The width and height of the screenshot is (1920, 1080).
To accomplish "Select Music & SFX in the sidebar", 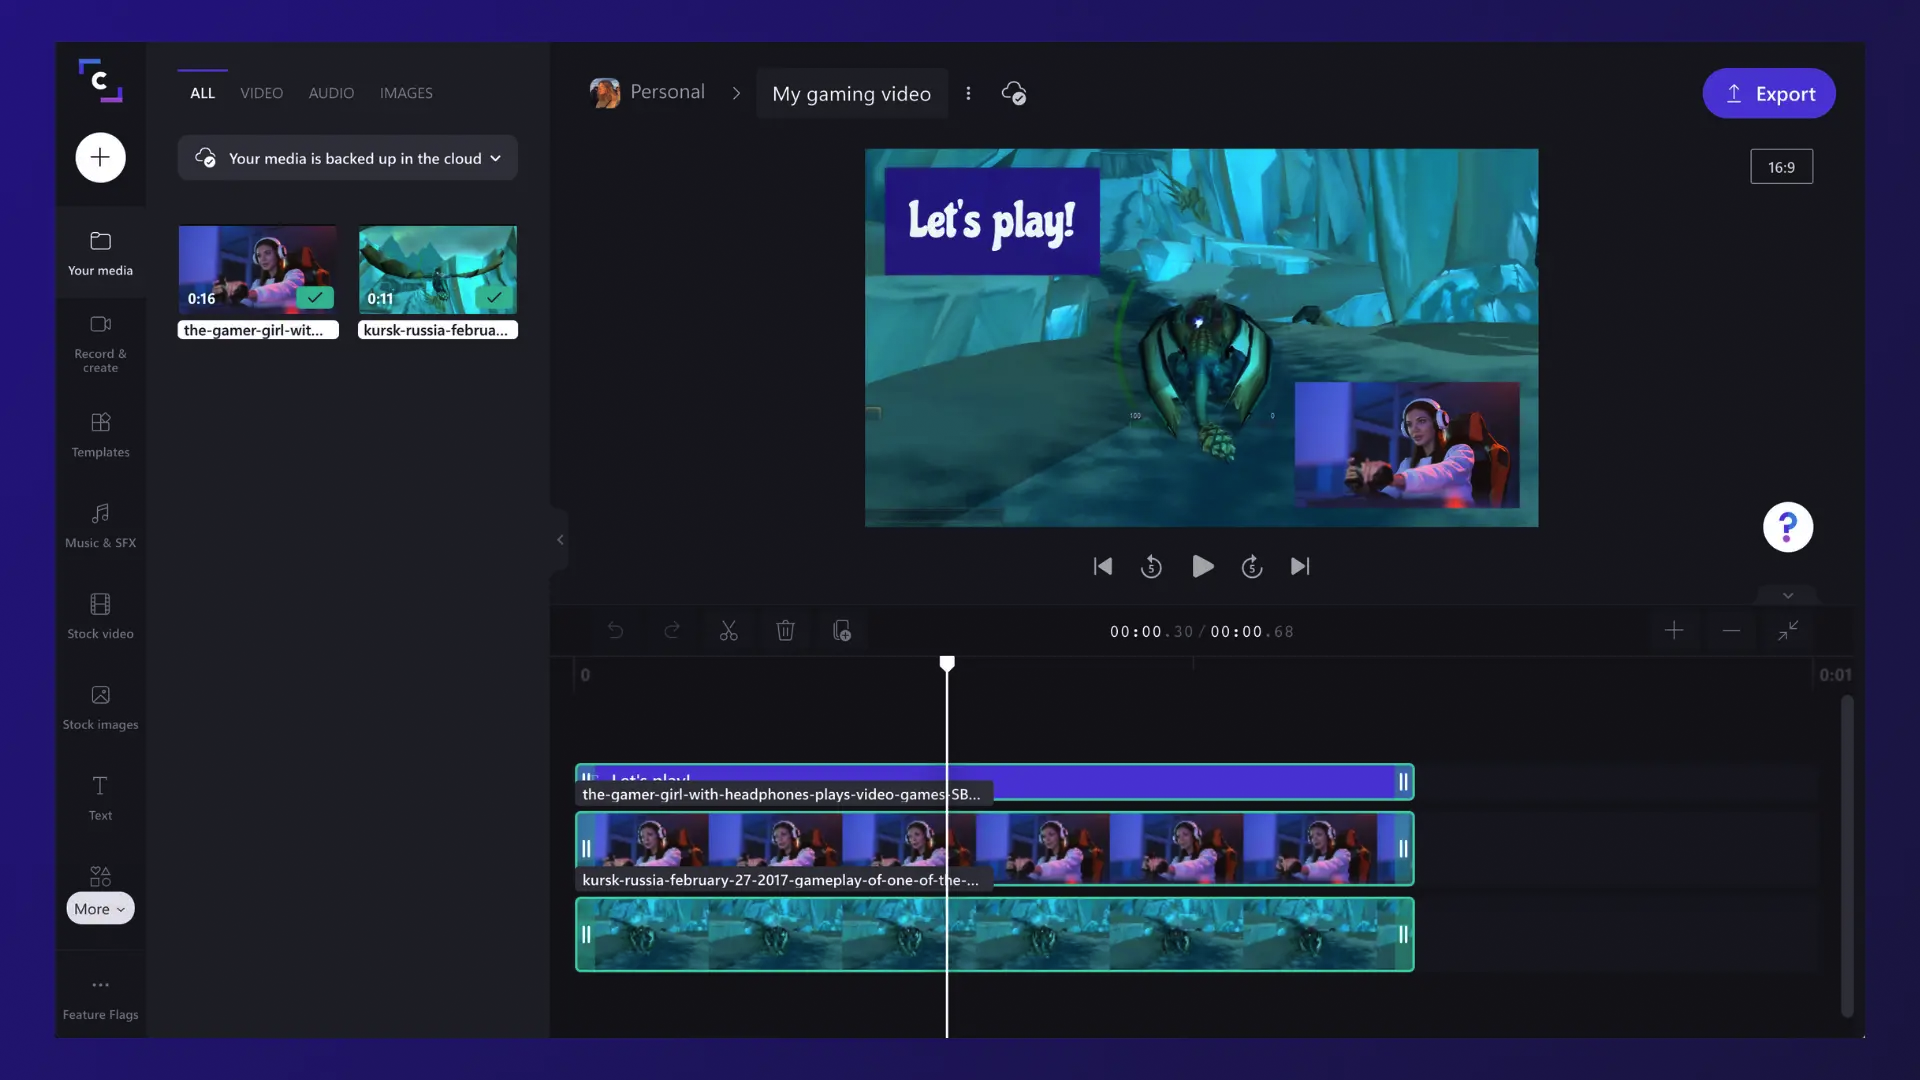I will point(99,525).
